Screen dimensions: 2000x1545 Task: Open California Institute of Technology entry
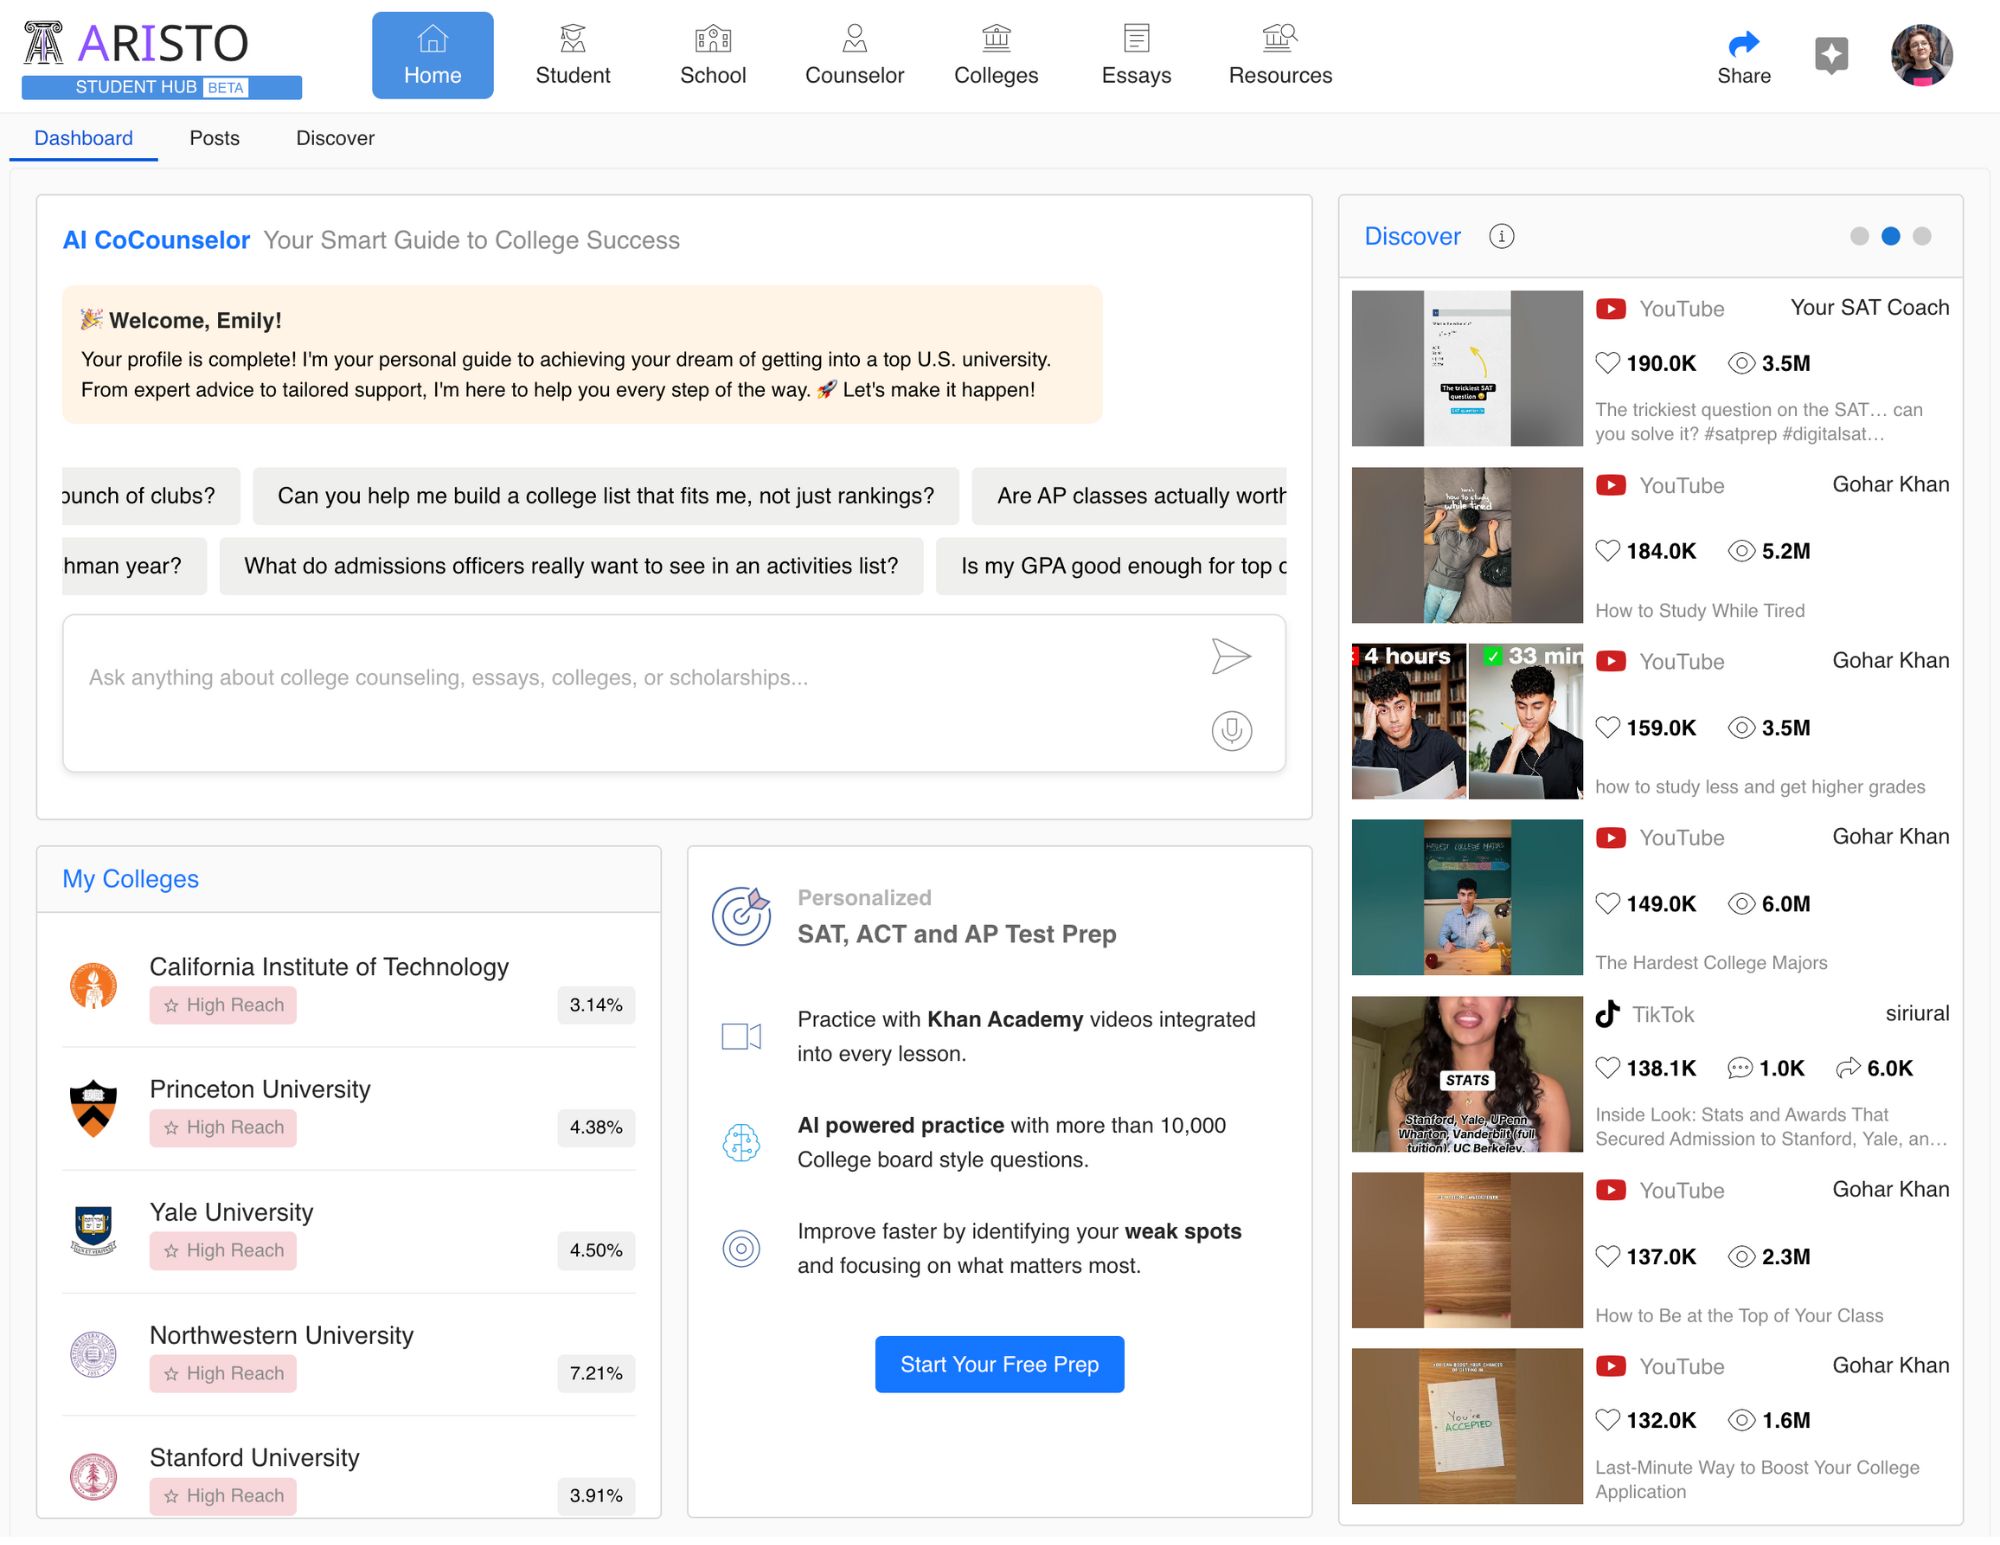(328, 967)
